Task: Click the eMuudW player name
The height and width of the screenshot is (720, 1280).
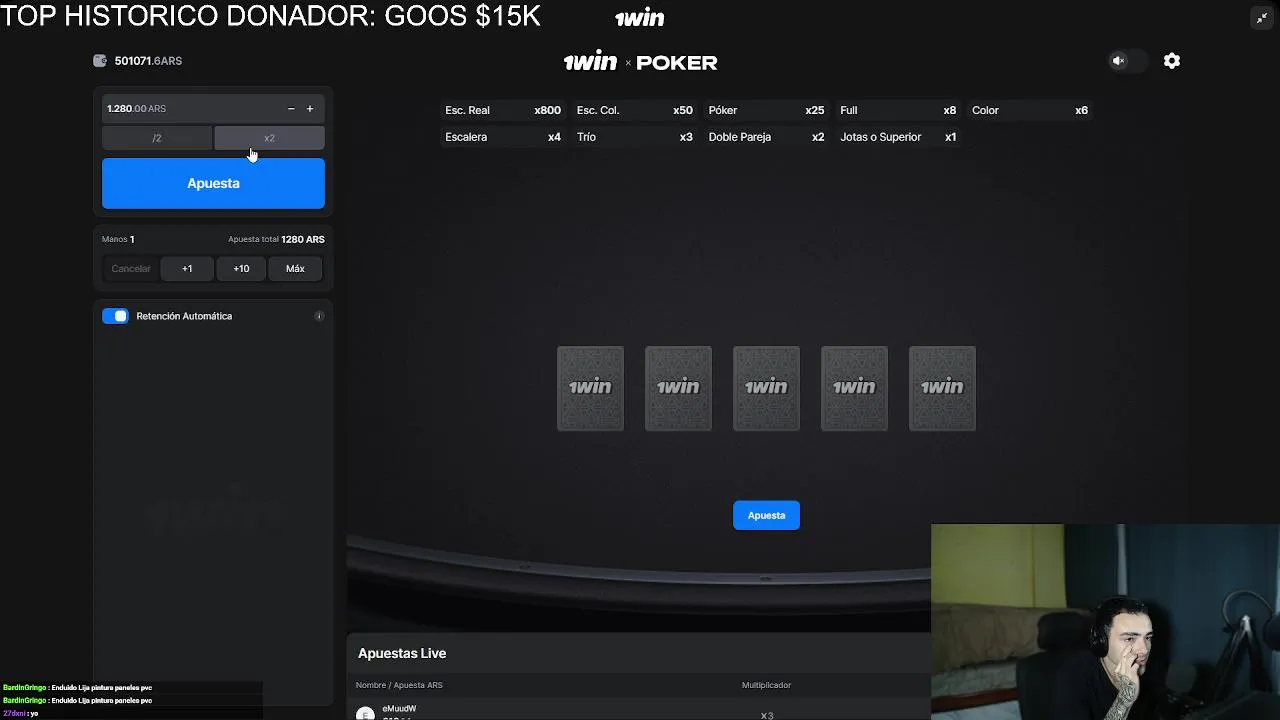Action: 399,709
